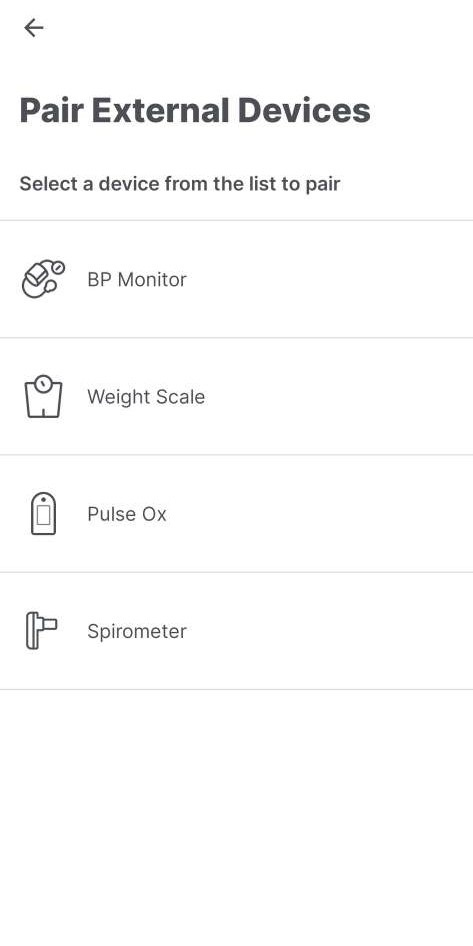This screenshot has height=946, width=473.
Task: Click the Pair External Devices heading
Action: coord(195,110)
